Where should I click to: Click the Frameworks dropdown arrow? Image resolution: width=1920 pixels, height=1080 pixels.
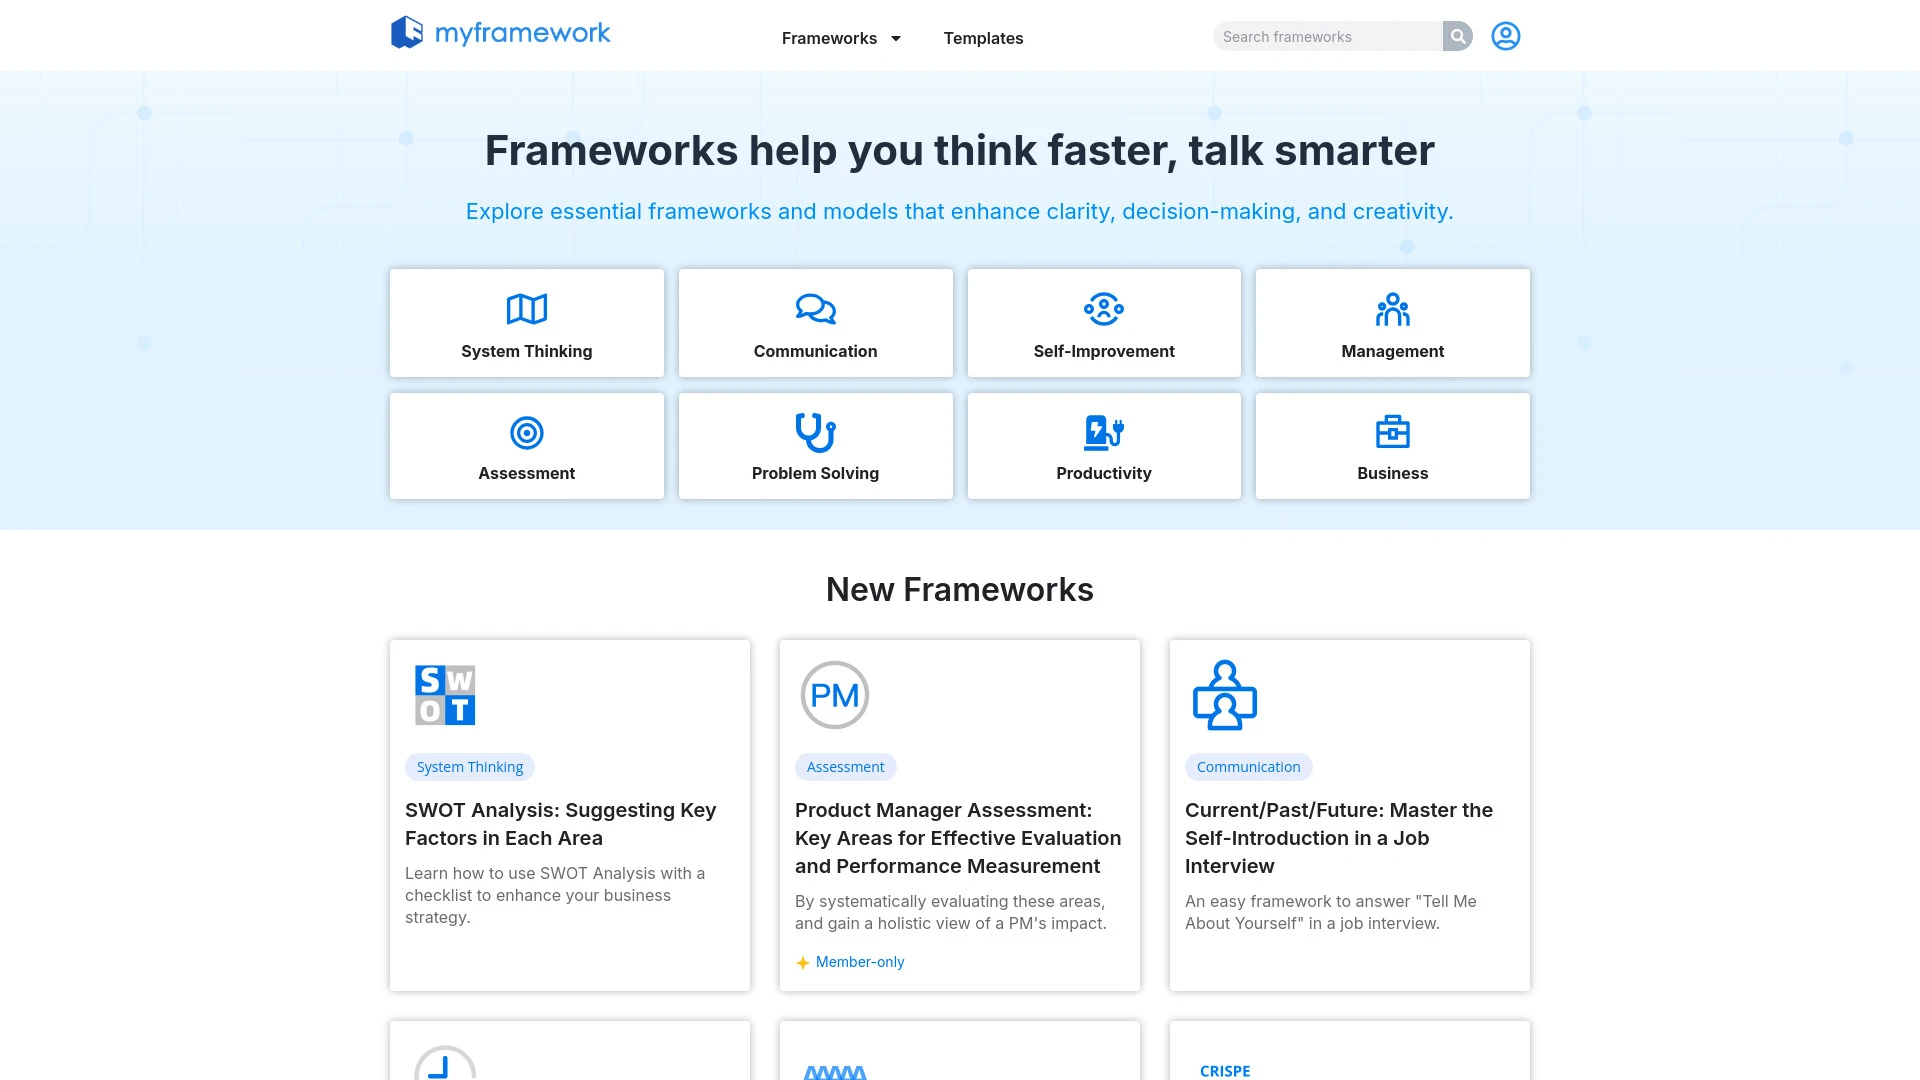(897, 37)
